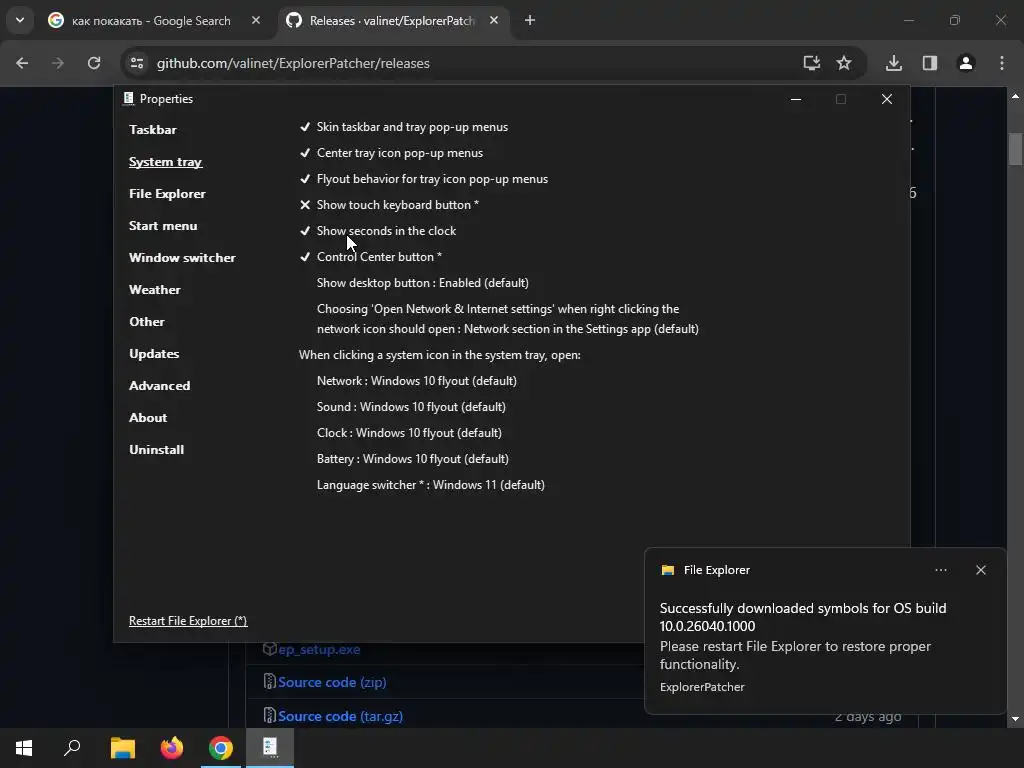This screenshot has height=768, width=1024.
Task: Close the Google Search tab
Action: pyautogui.click(x=256, y=20)
